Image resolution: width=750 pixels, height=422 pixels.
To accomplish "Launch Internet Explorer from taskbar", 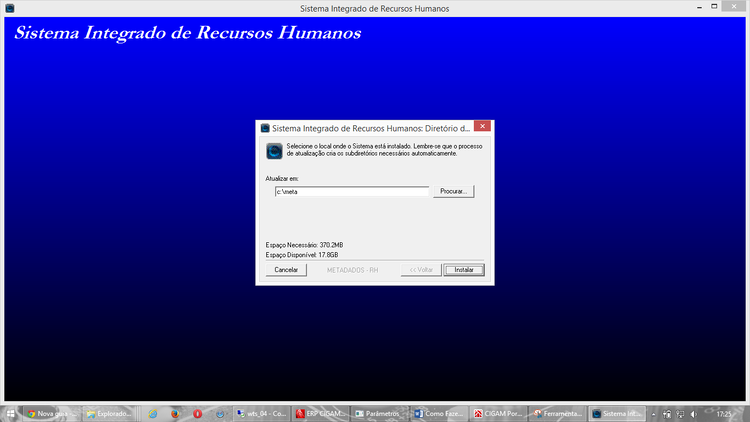I will coord(153,414).
